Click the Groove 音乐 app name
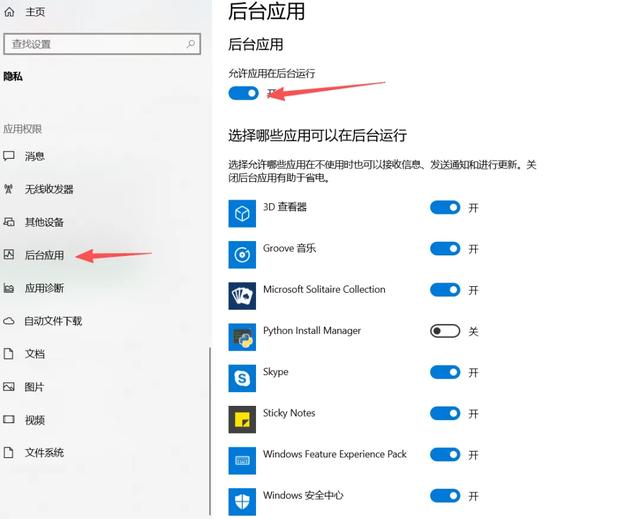Viewport: 640px width, 519px height. (289, 248)
